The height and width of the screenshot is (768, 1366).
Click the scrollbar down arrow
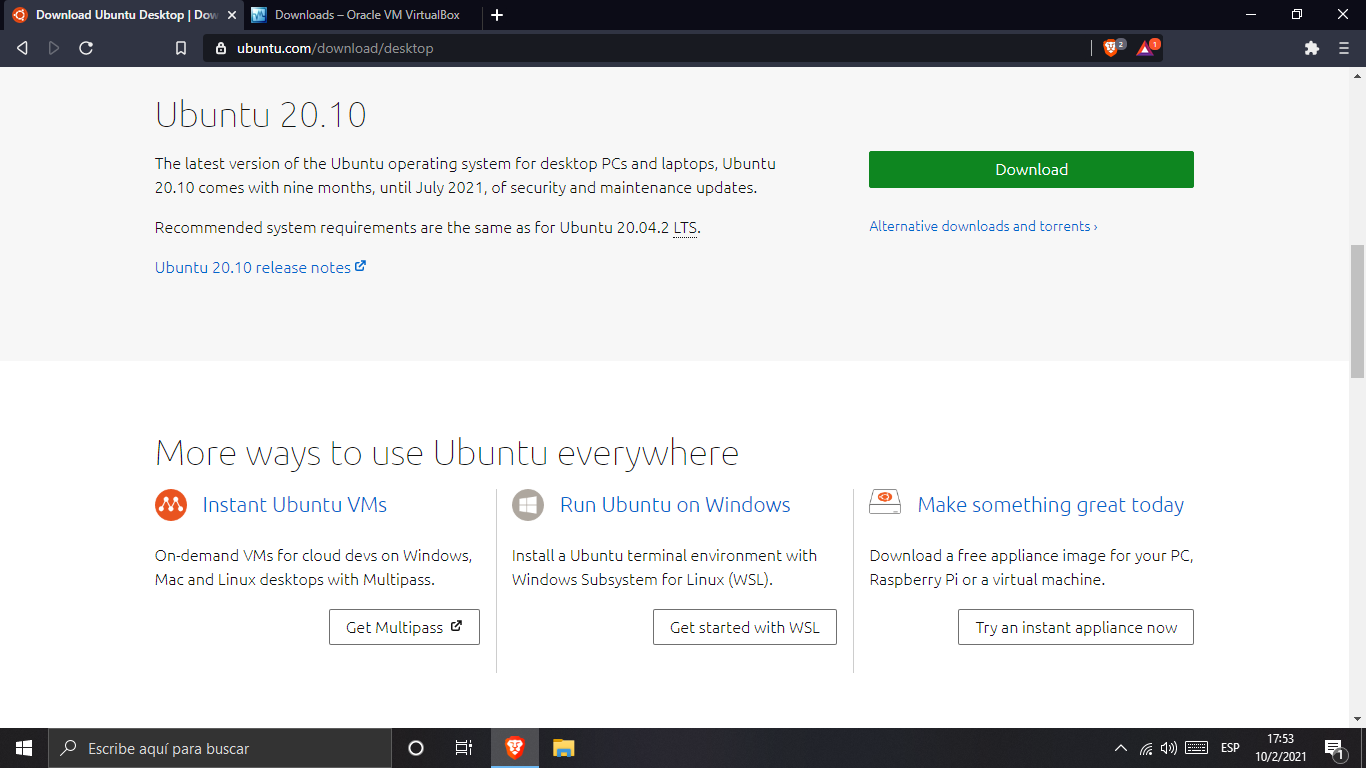[1357, 719]
